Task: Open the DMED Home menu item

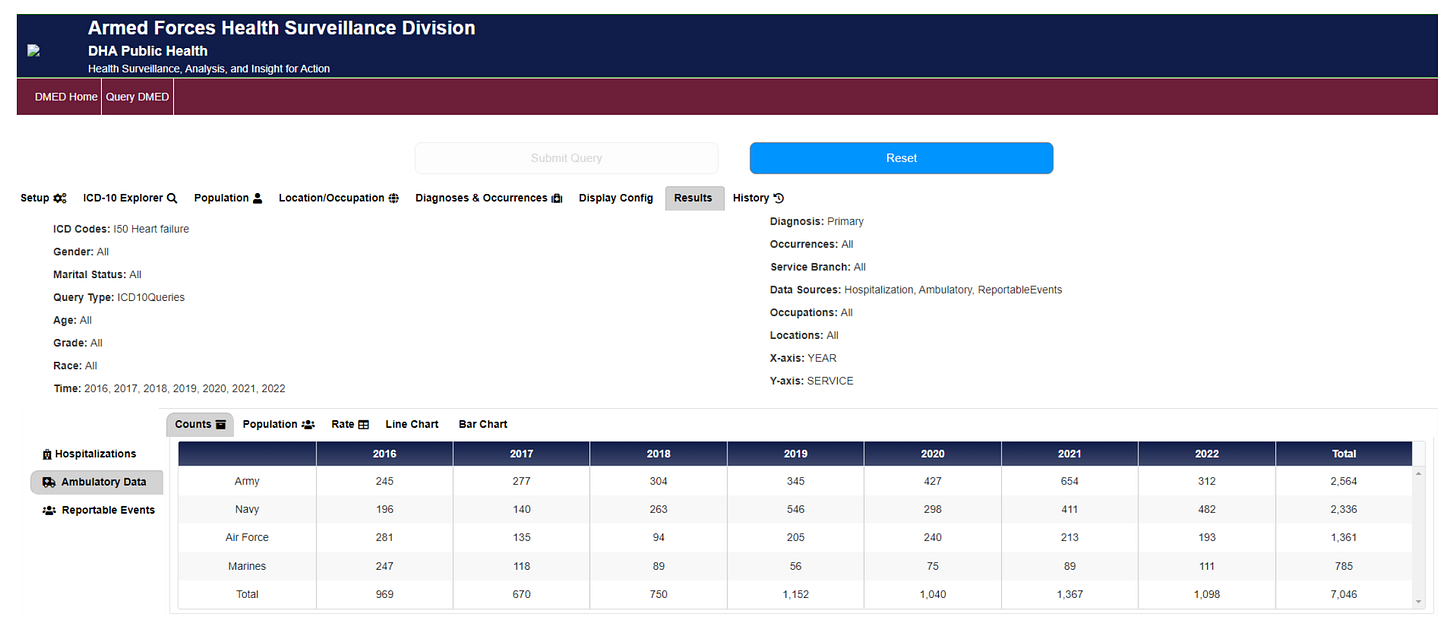Action: tap(66, 97)
